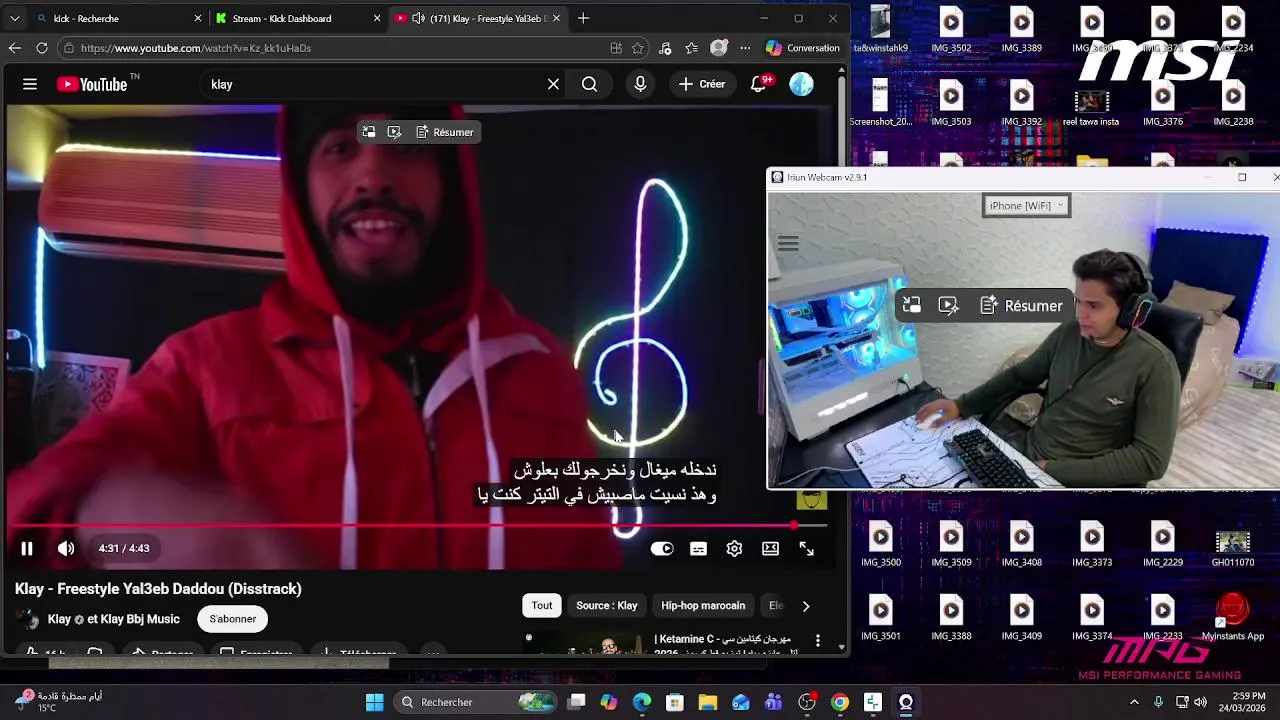Click the YouTube search magnifier button
Image resolution: width=1280 pixels, height=720 pixels.
pos(590,85)
